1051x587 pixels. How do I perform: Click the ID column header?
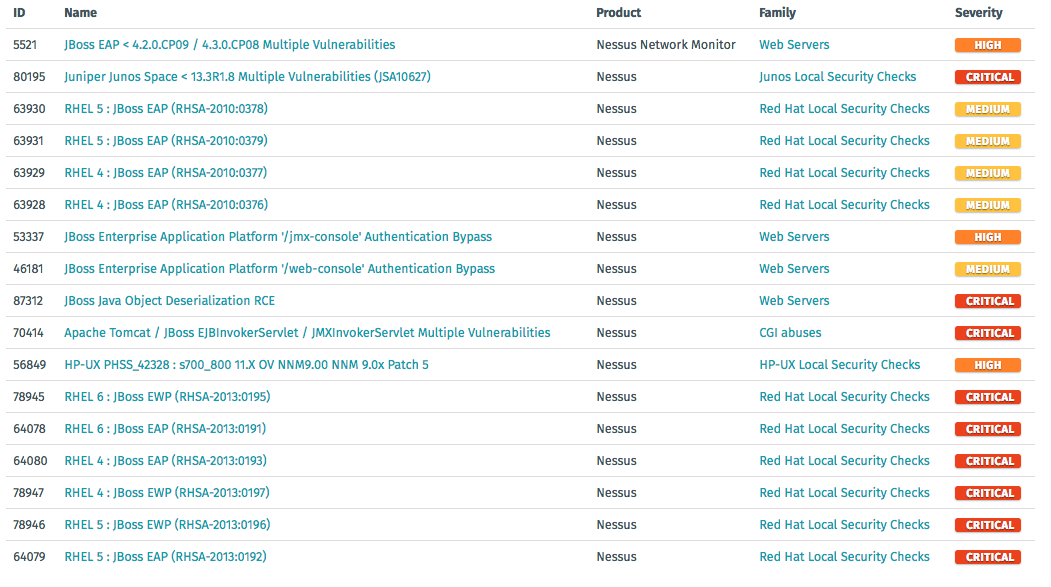tap(19, 13)
